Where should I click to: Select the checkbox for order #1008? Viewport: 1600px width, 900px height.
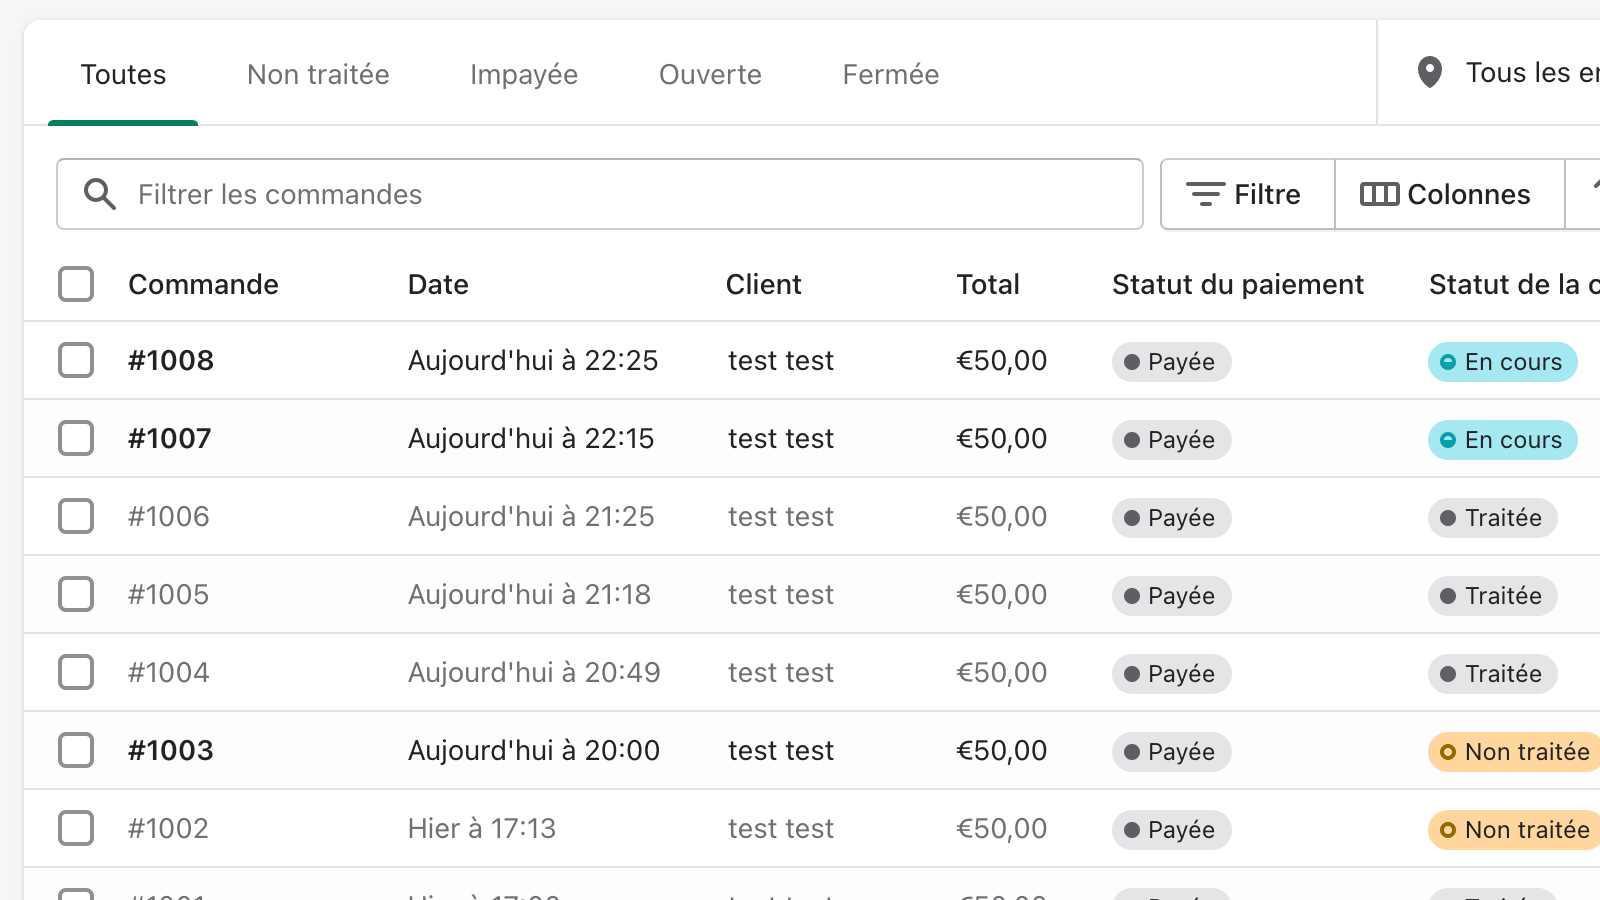coord(76,360)
